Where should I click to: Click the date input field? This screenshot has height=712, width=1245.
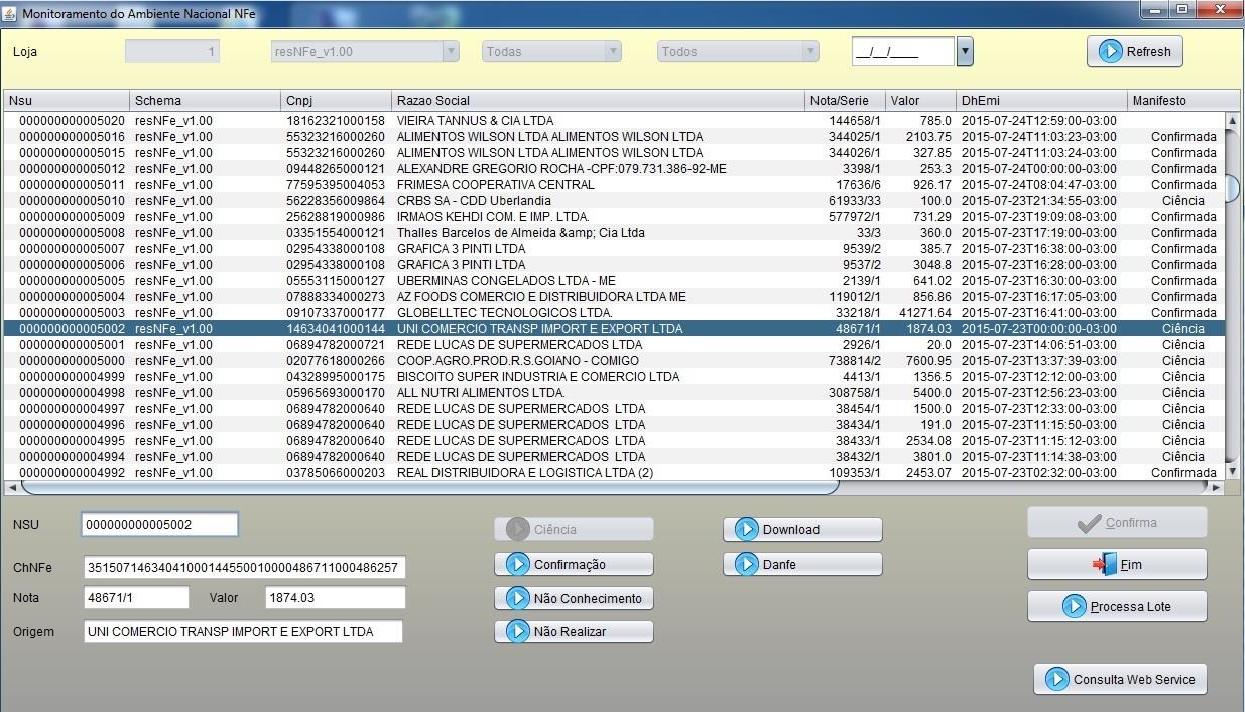903,51
